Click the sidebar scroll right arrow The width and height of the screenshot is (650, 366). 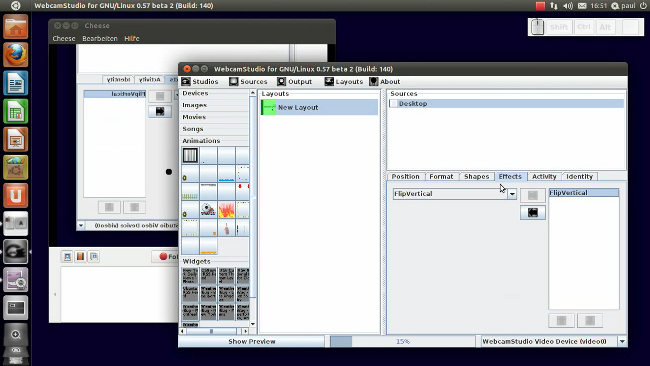(x=245, y=331)
